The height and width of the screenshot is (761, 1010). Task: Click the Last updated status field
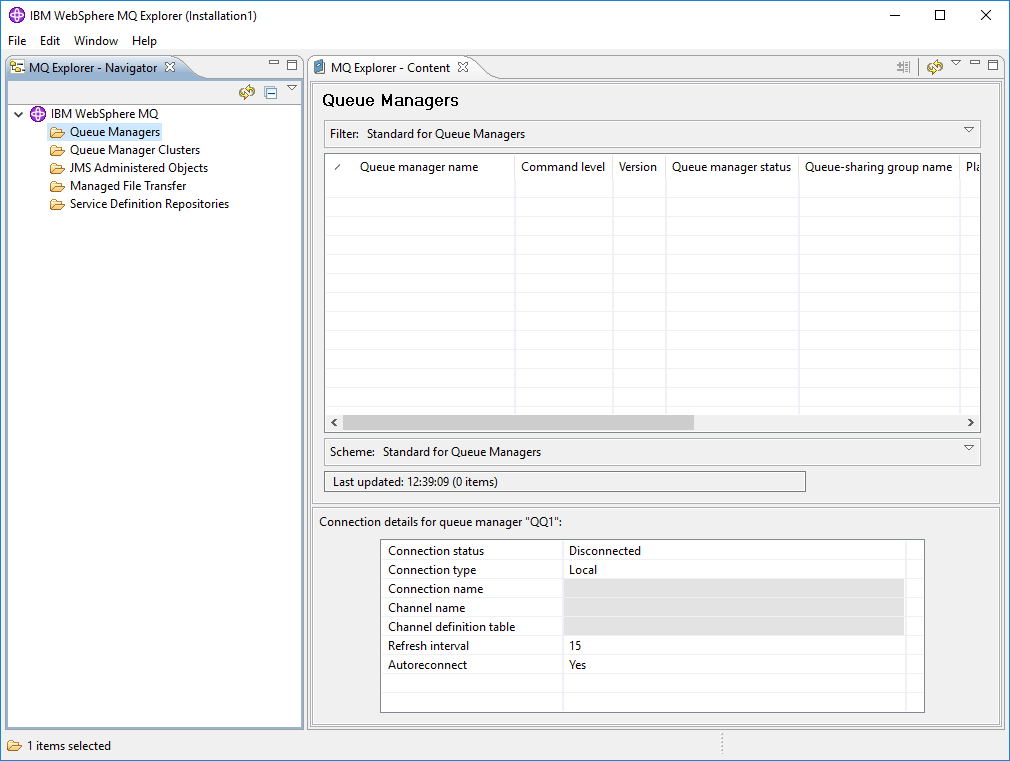tap(565, 482)
